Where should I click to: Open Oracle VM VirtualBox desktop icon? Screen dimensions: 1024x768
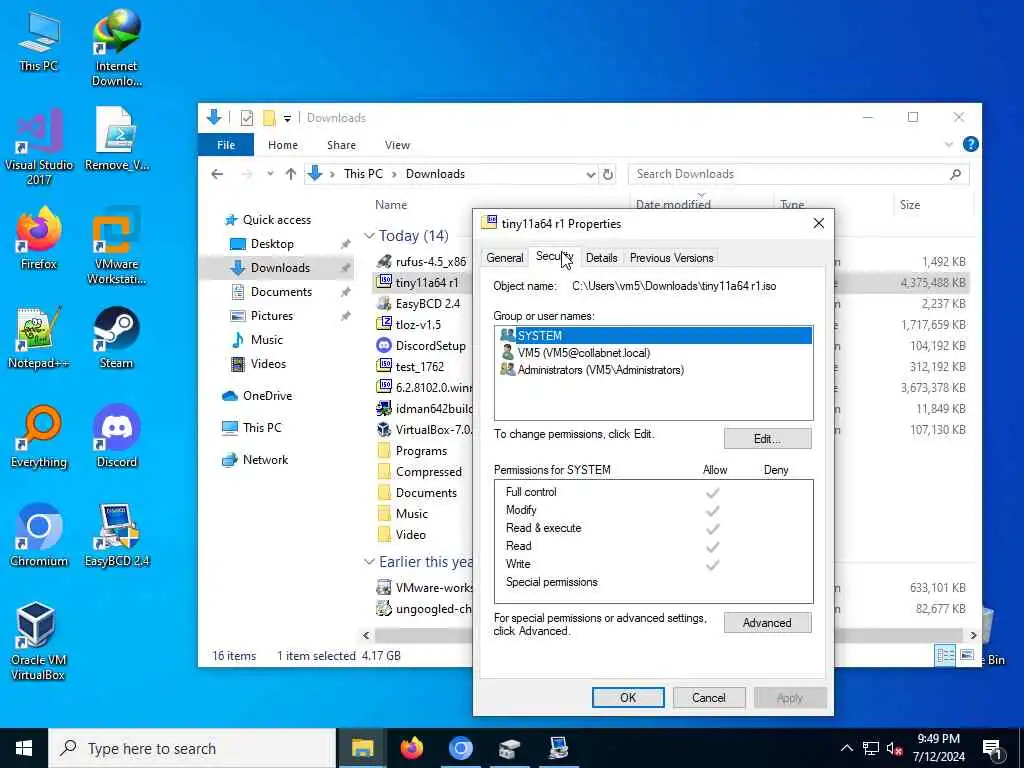coord(37,641)
